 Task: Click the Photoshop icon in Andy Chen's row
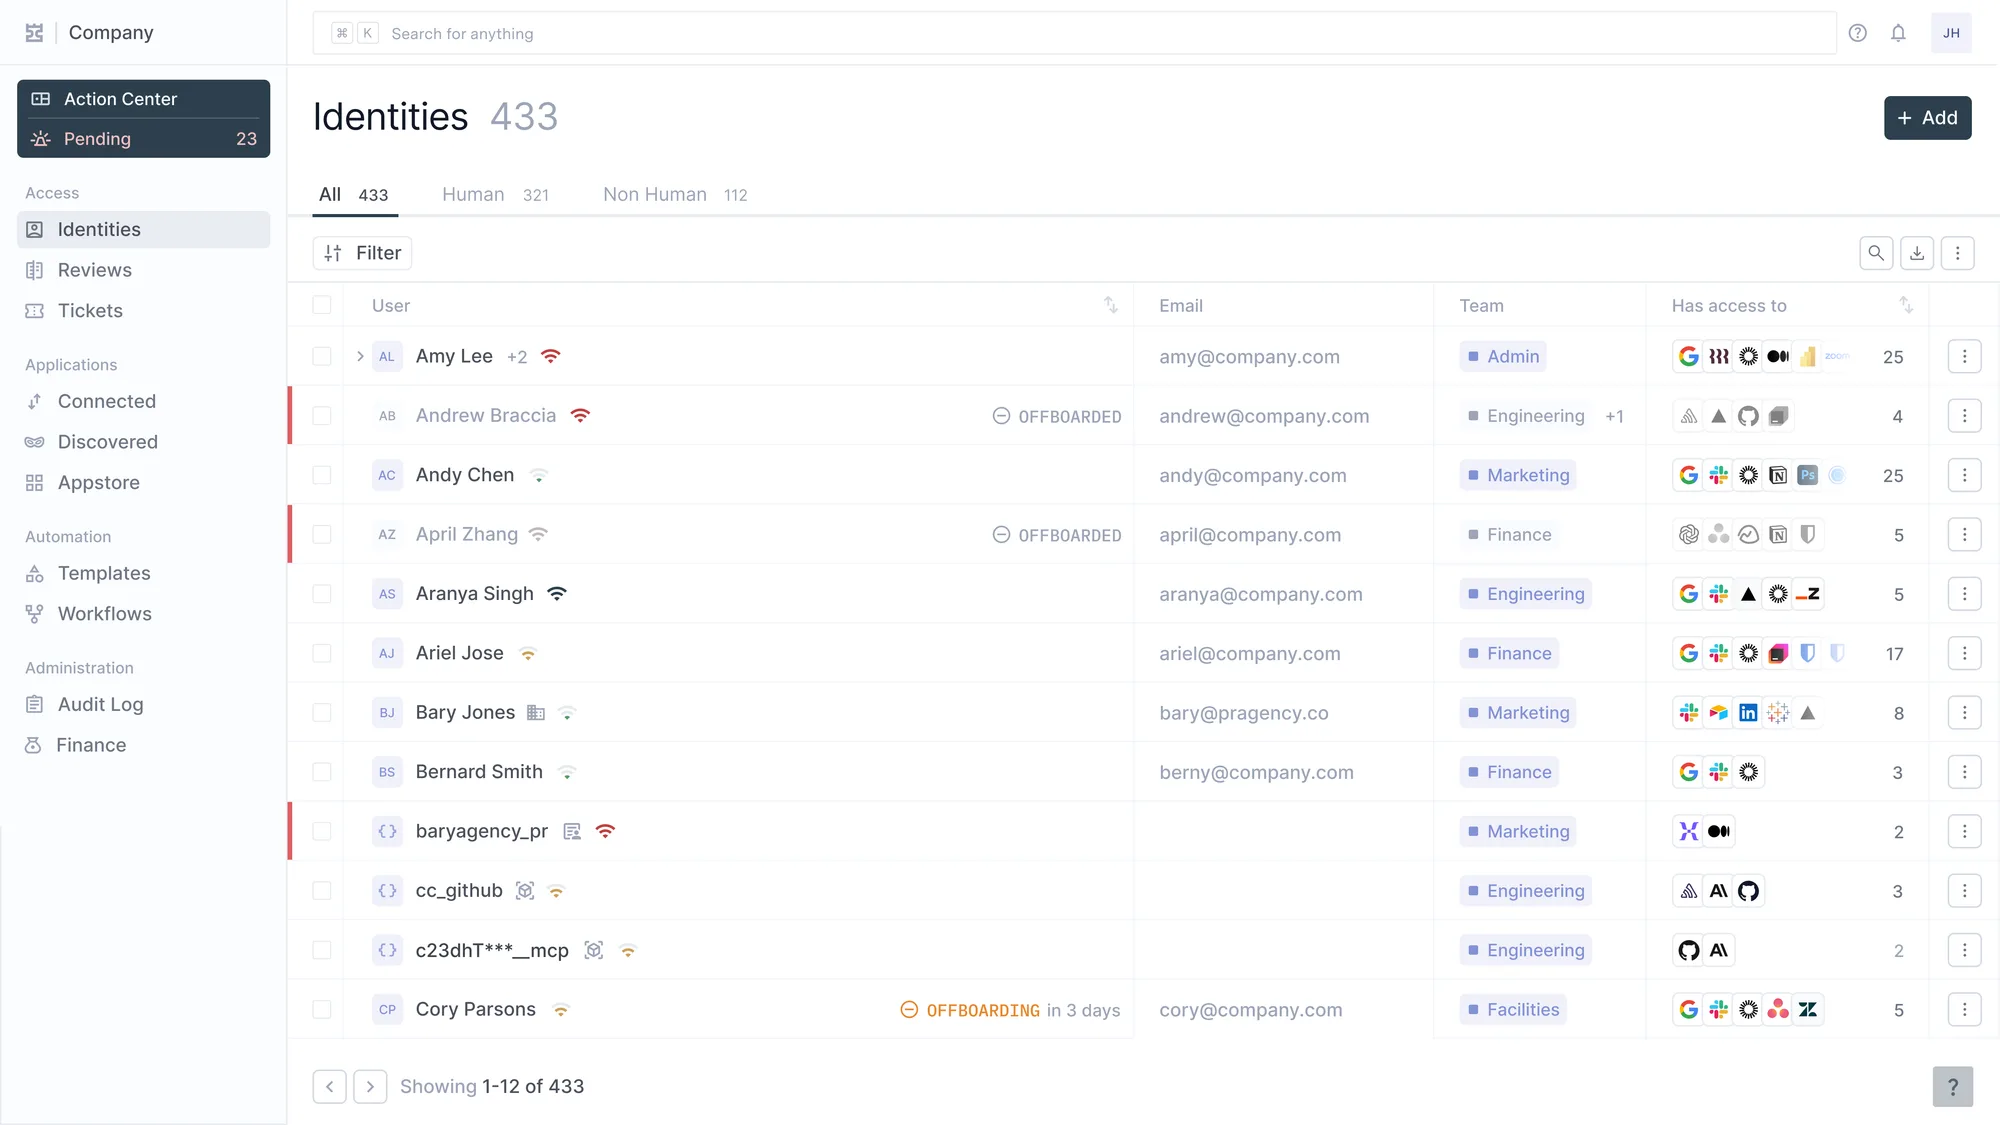(x=1808, y=475)
